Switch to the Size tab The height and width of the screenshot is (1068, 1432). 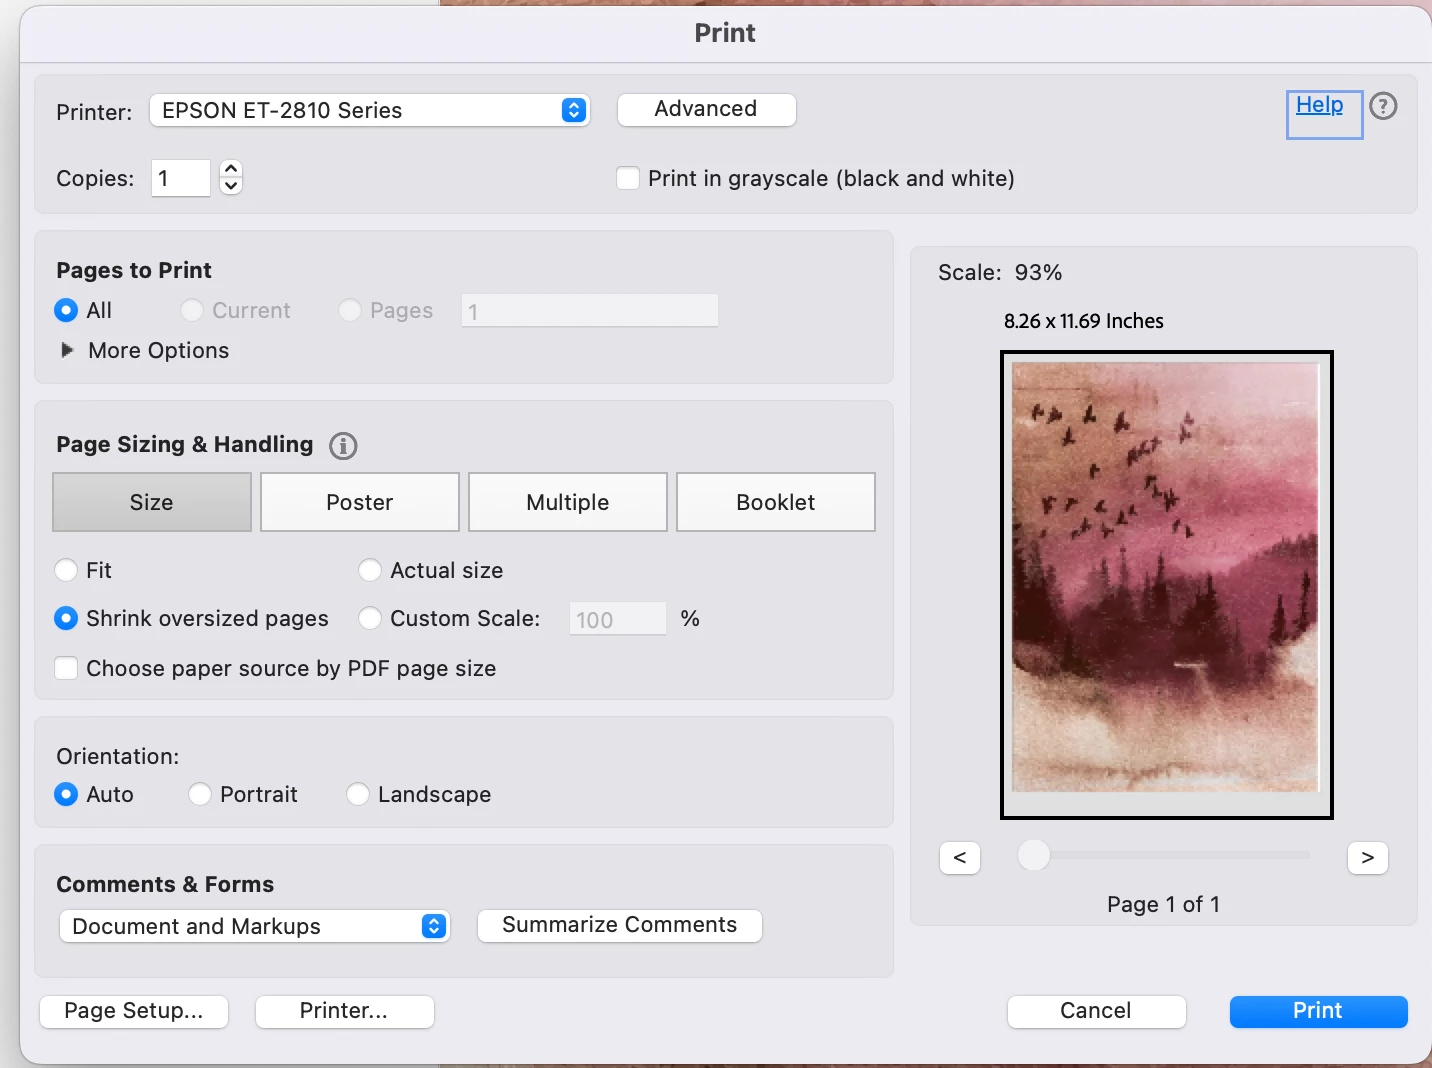point(152,502)
